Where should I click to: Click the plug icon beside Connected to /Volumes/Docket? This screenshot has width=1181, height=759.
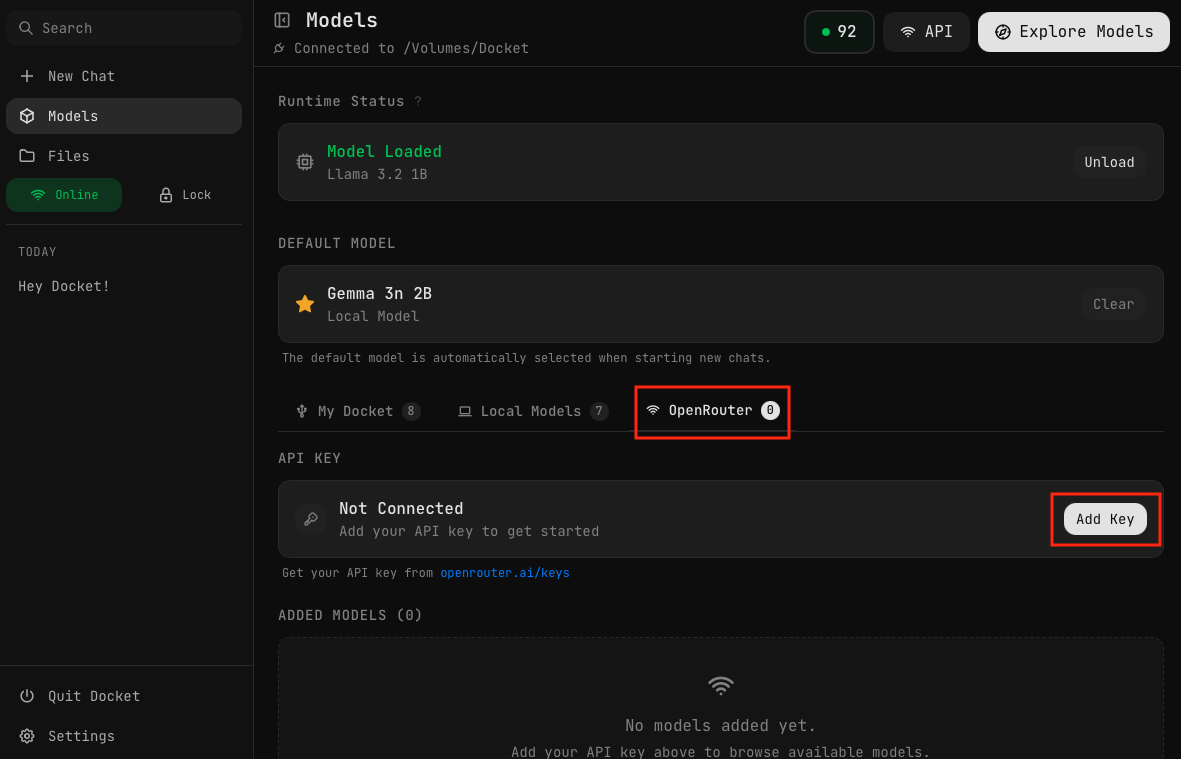280,48
